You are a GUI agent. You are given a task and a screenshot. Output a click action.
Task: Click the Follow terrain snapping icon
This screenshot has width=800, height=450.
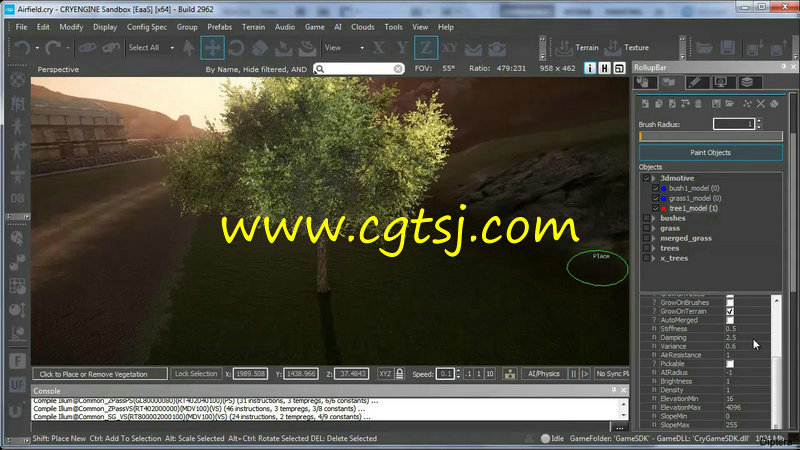pos(473,48)
